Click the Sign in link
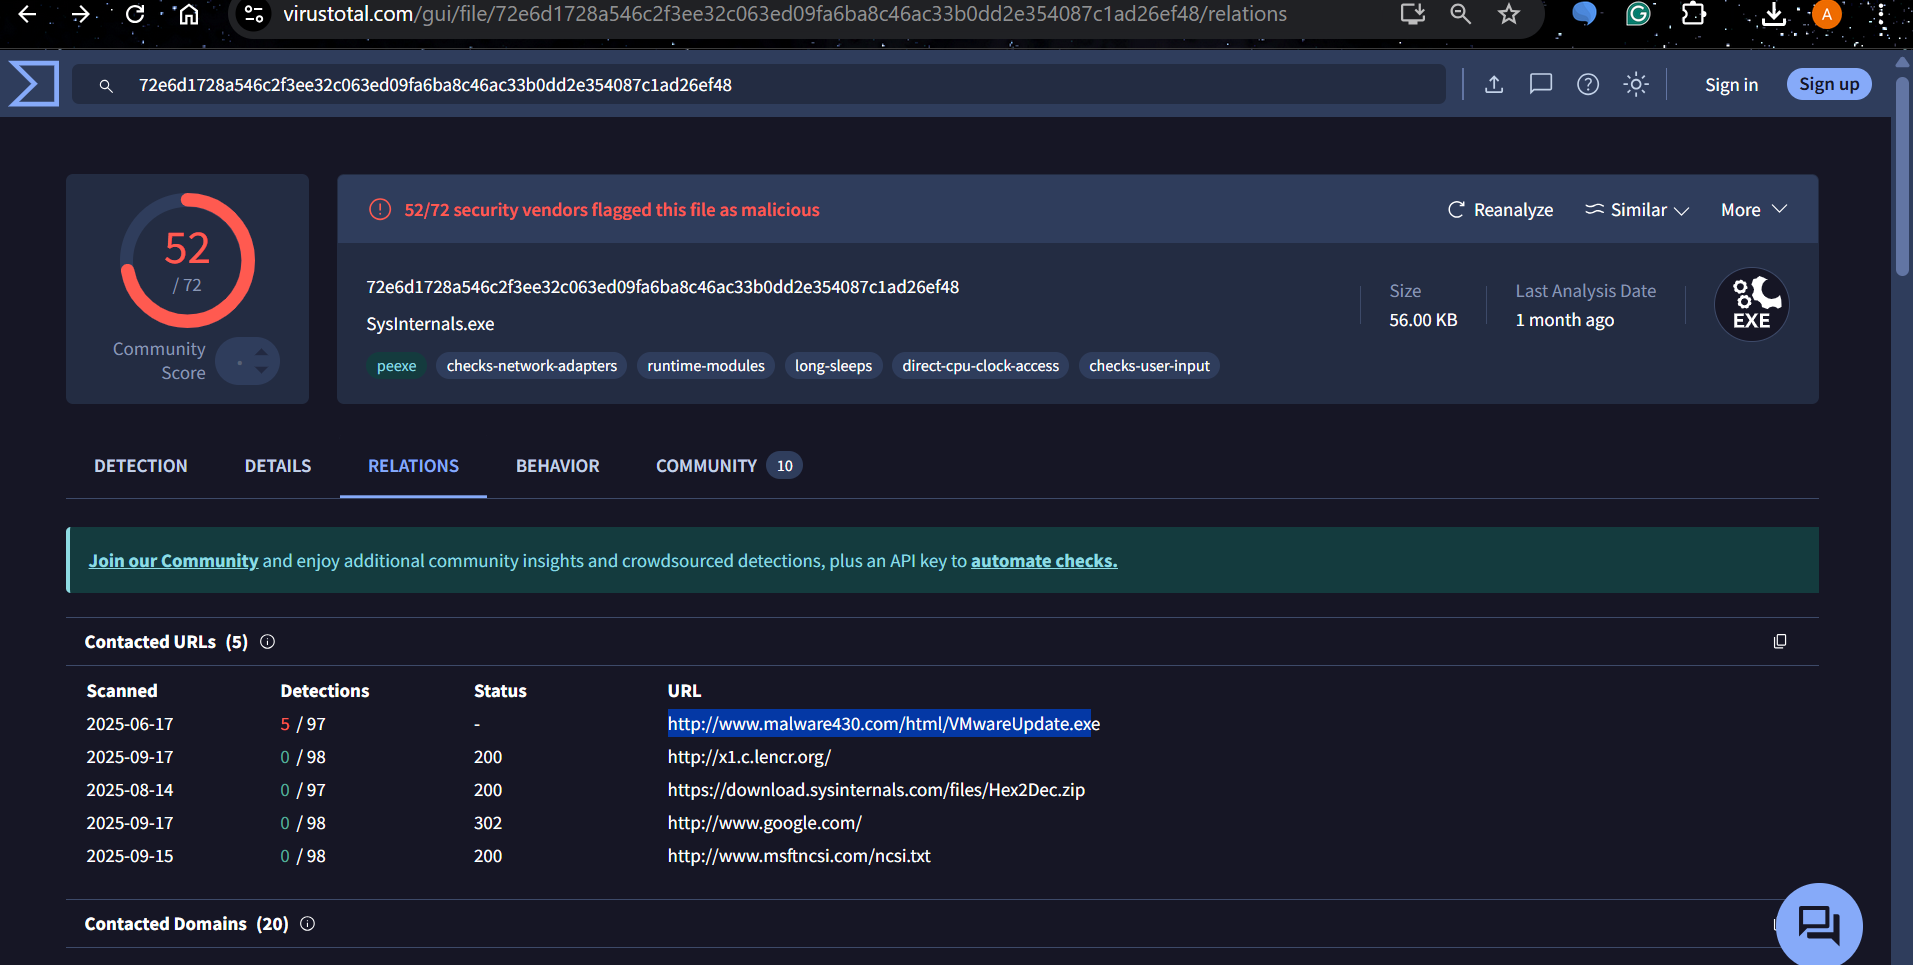The height and width of the screenshot is (965, 1913). tap(1731, 85)
